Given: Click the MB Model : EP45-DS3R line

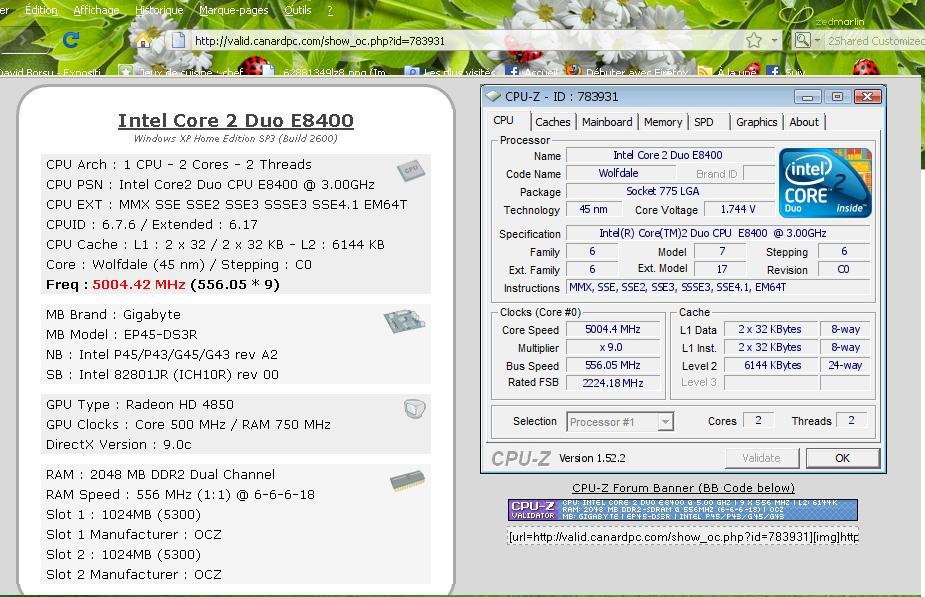Looking at the screenshot, I should (x=122, y=334).
